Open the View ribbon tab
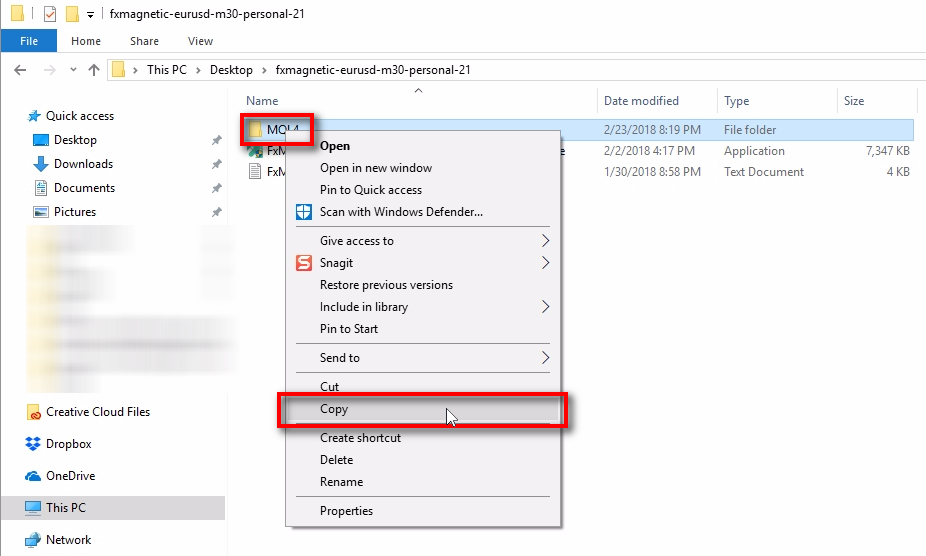 (200, 41)
